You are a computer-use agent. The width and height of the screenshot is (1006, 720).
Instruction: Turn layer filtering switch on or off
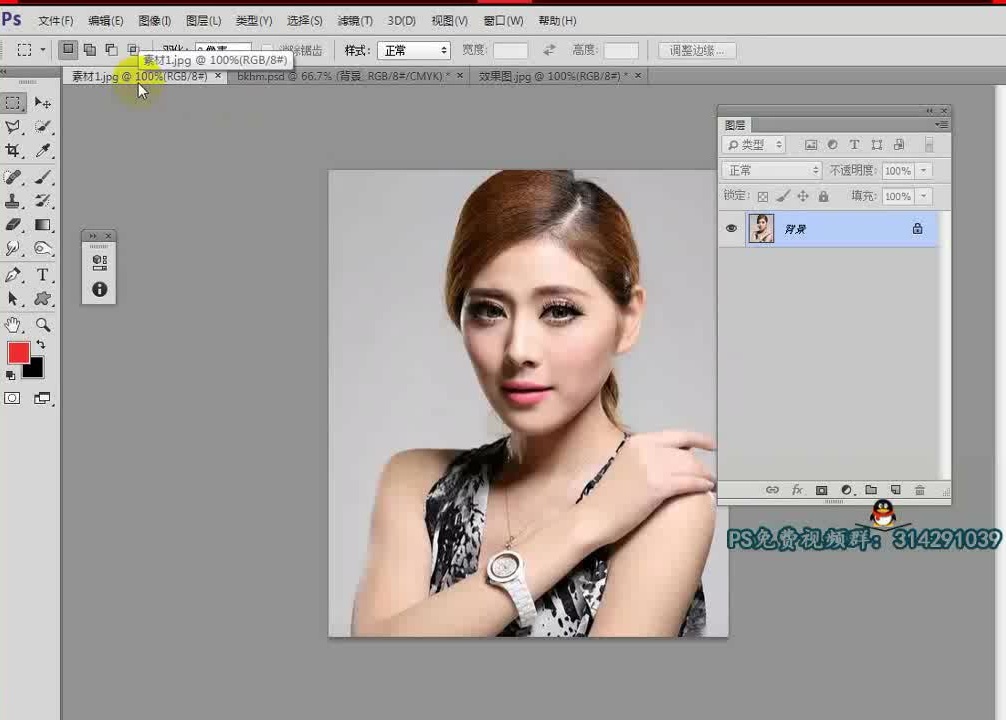(x=929, y=145)
